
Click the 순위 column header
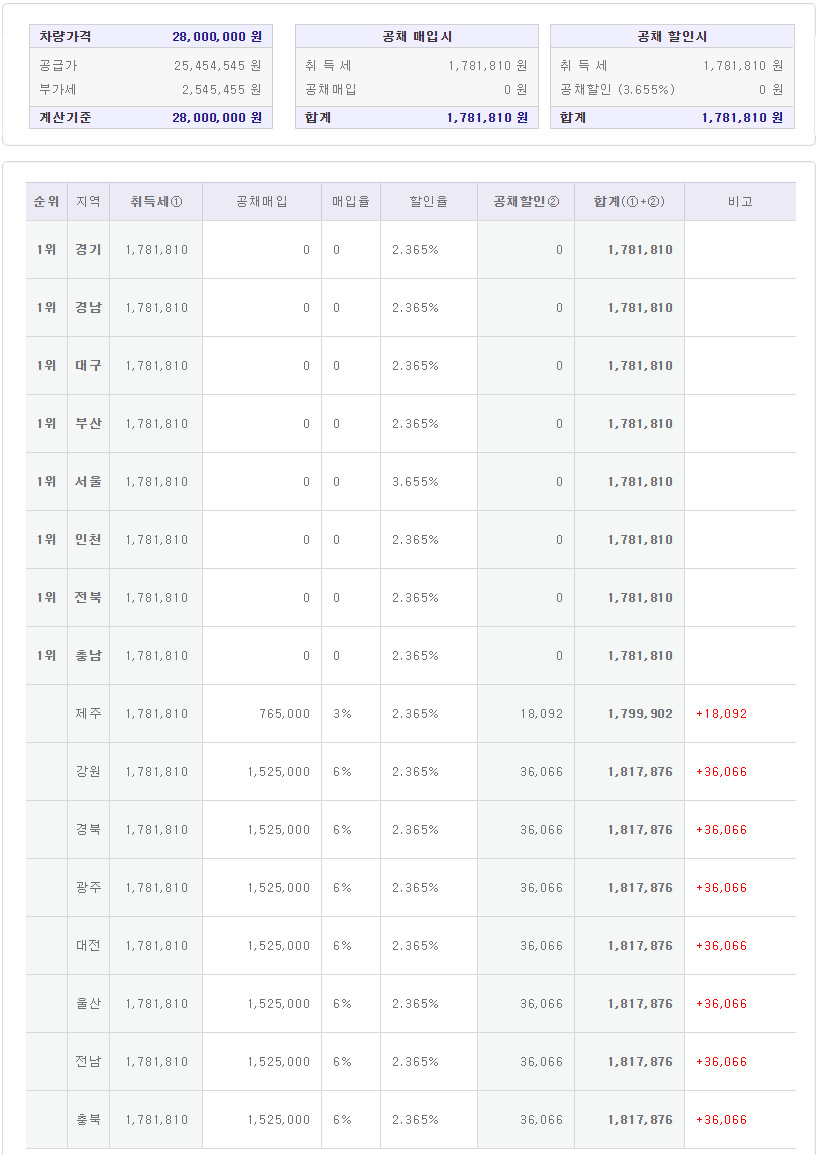point(46,201)
